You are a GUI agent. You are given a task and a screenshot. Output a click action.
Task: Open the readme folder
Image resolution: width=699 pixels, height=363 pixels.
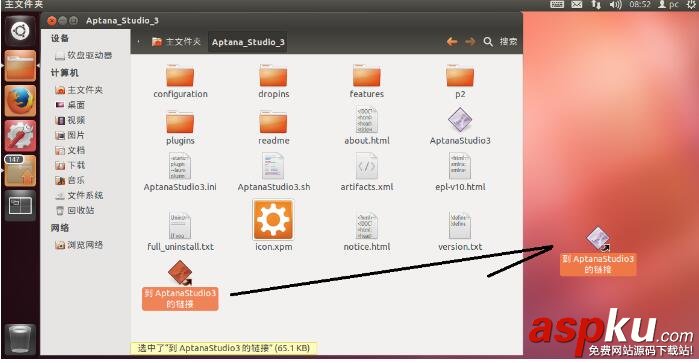tap(274, 128)
